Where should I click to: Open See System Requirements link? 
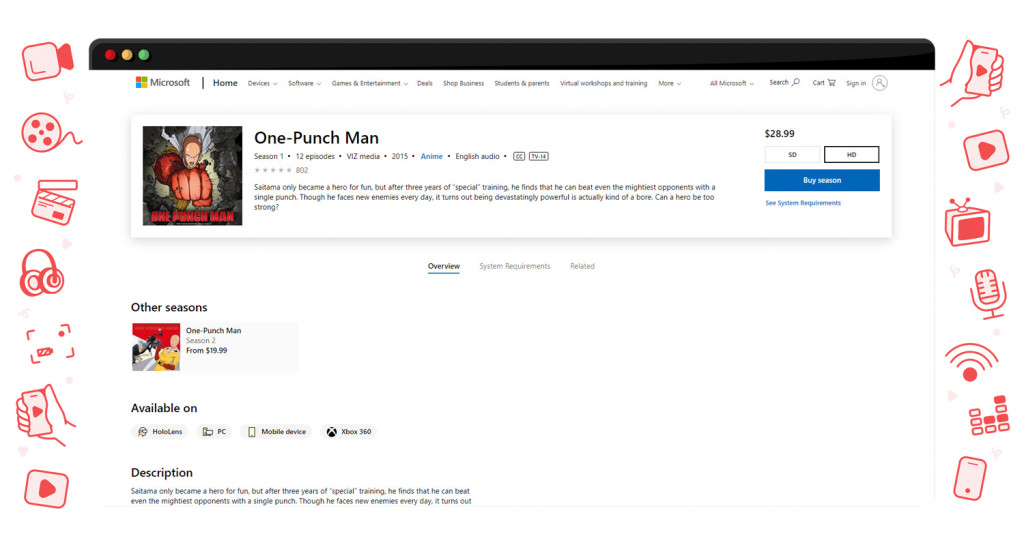pyautogui.click(x=803, y=203)
